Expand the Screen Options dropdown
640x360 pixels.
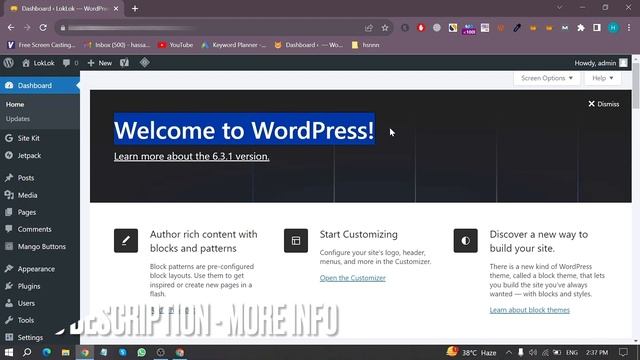coord(547,78)
